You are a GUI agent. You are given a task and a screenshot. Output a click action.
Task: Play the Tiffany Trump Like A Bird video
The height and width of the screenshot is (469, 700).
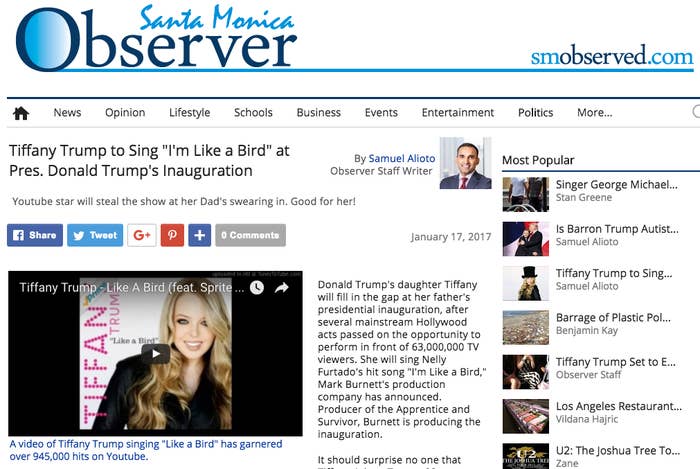click(155, 354)
